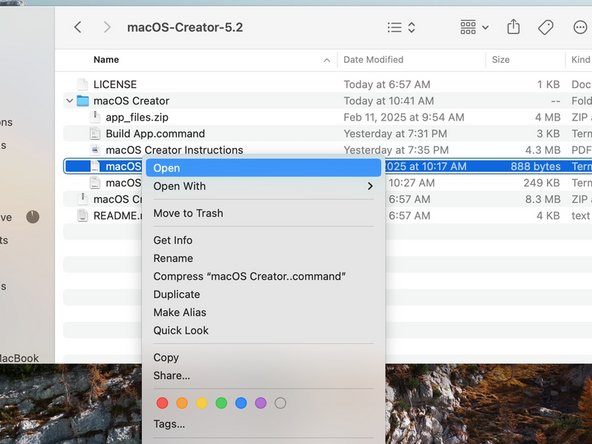Click 888 bytes size cell
Image resolution: width=592 pixels, height=444 pixels.
tap(535, 166)
